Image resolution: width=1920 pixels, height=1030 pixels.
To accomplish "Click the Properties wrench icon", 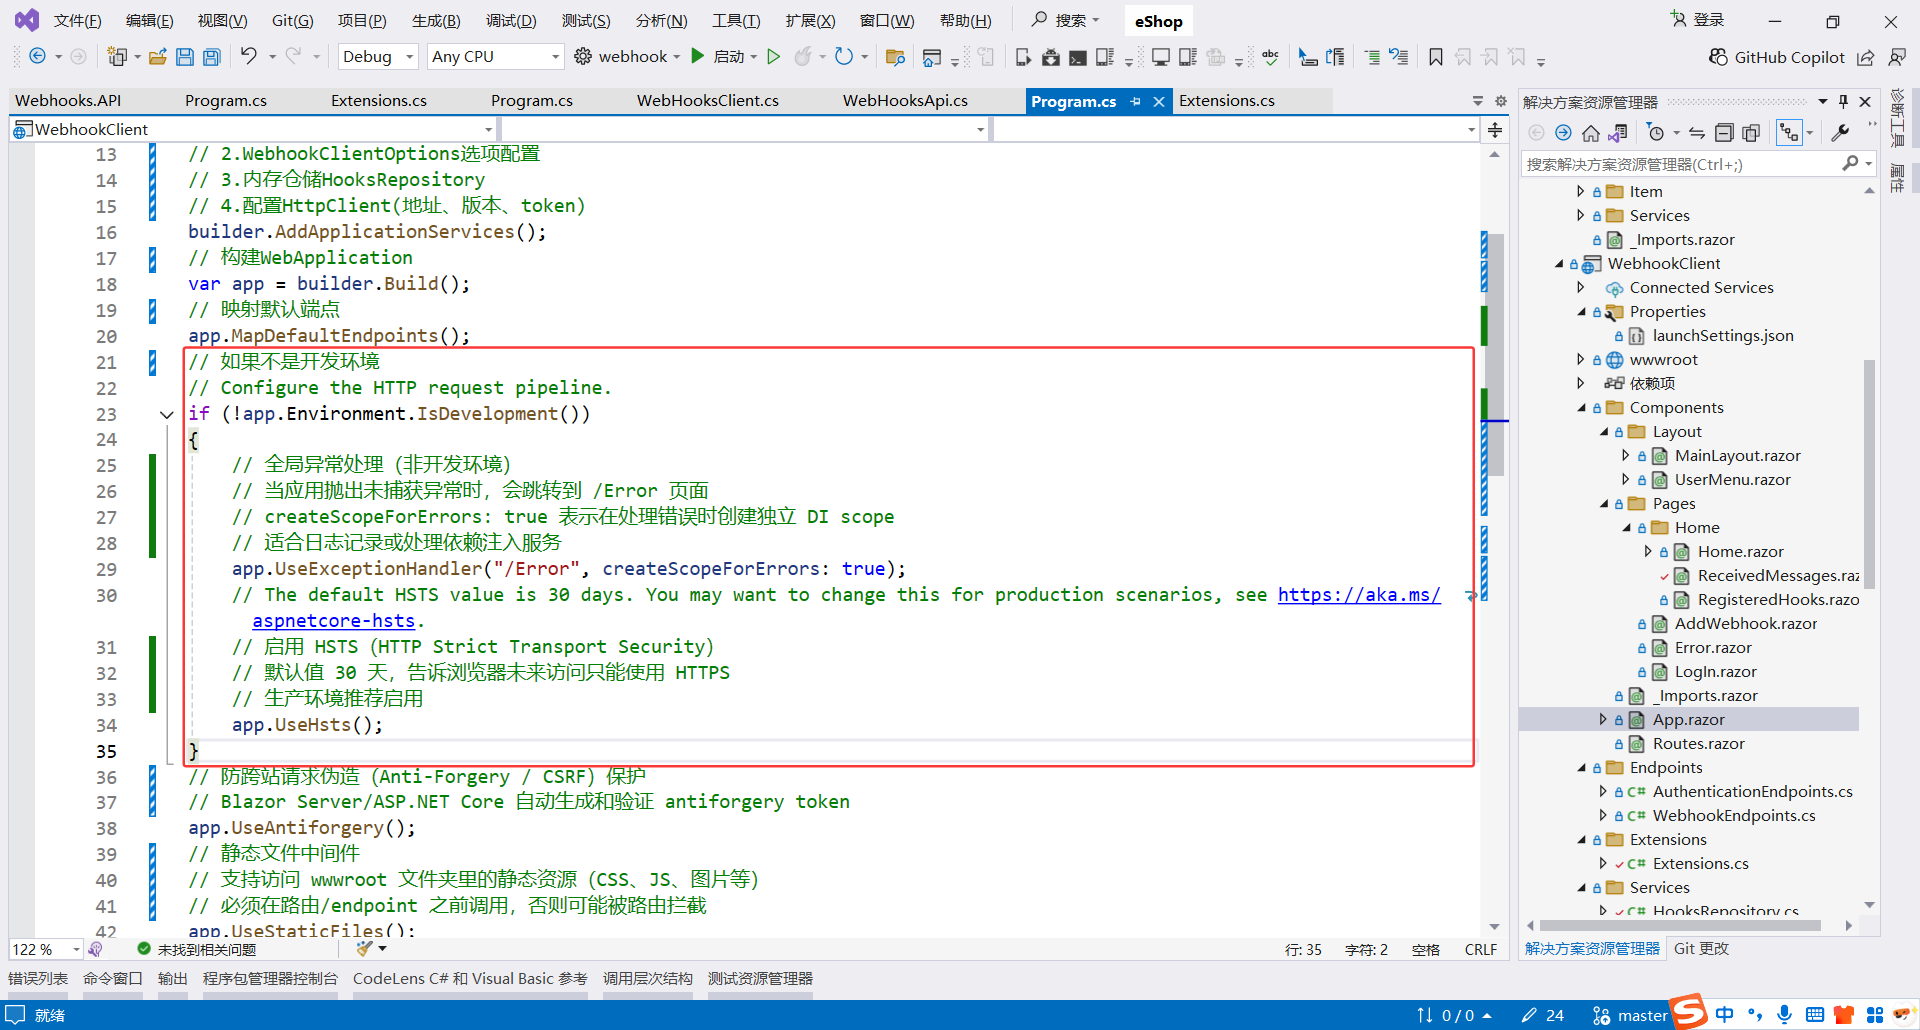I will click(1840, 133).
